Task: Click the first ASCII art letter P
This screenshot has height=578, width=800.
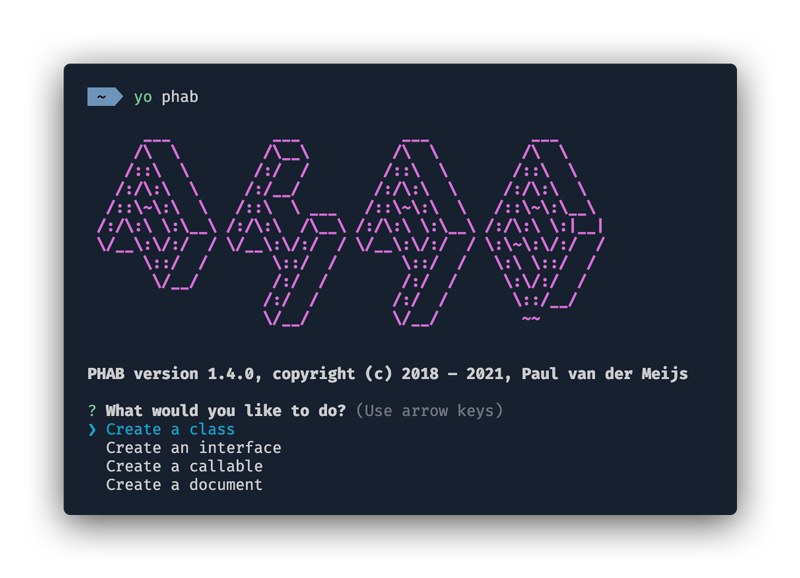Action: (x=157, y=214)
